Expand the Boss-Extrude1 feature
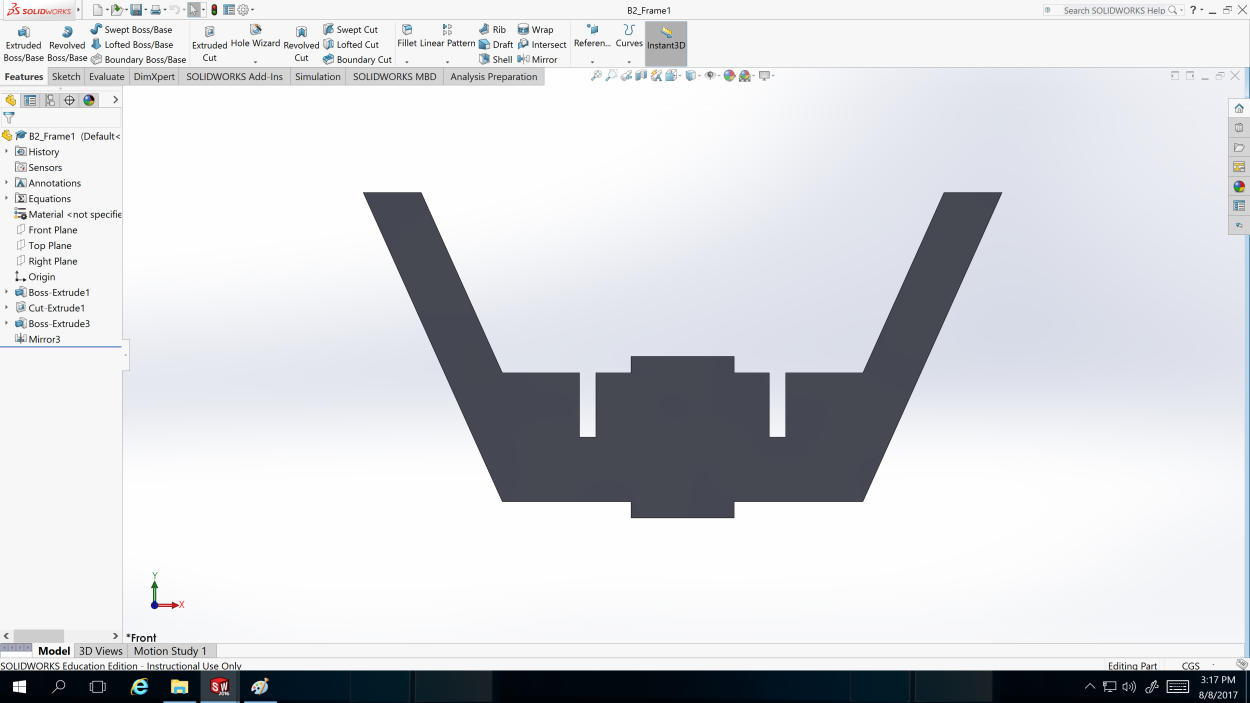This screenshot has height=703, width=1250. pos(6,293)
